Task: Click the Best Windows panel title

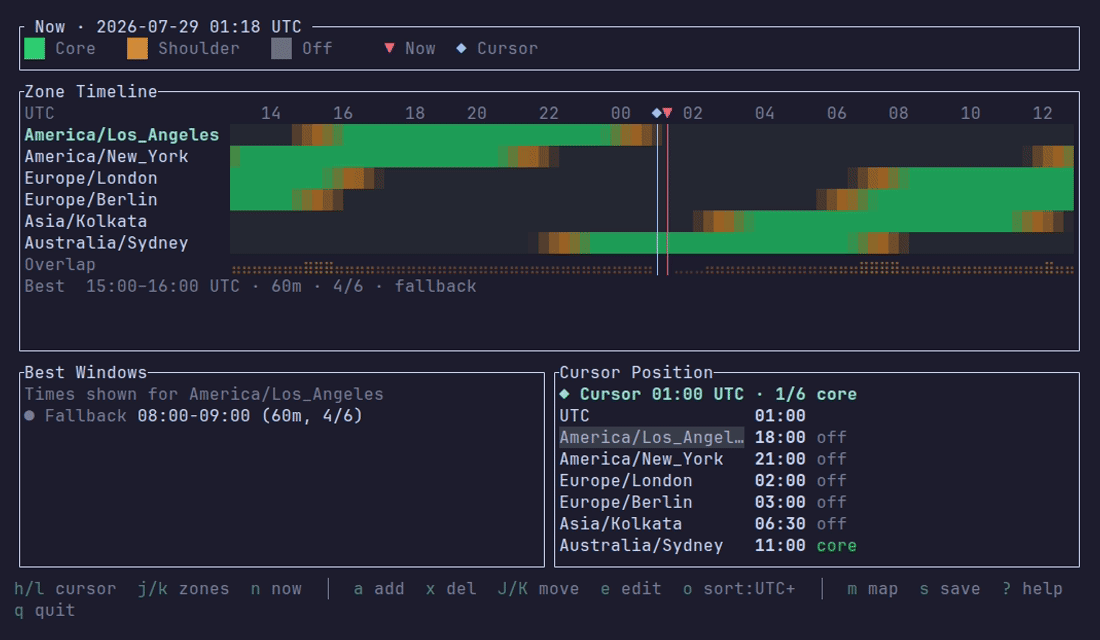Action: [x=86, y=373]
